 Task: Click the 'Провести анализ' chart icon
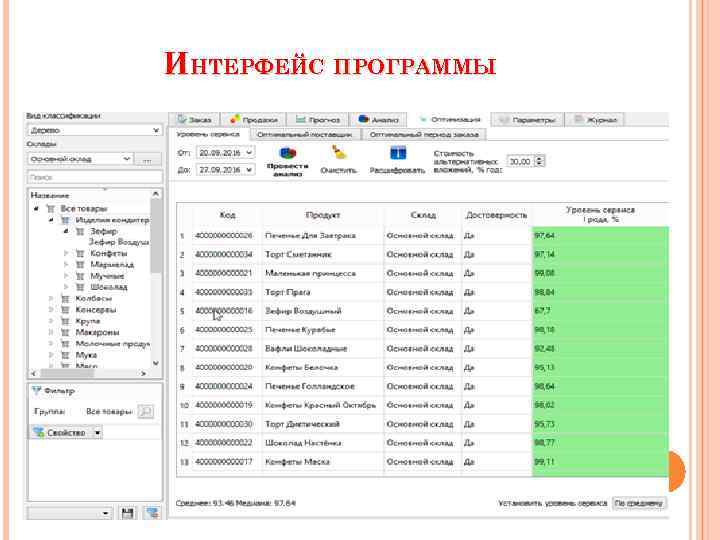coord(288,153)
